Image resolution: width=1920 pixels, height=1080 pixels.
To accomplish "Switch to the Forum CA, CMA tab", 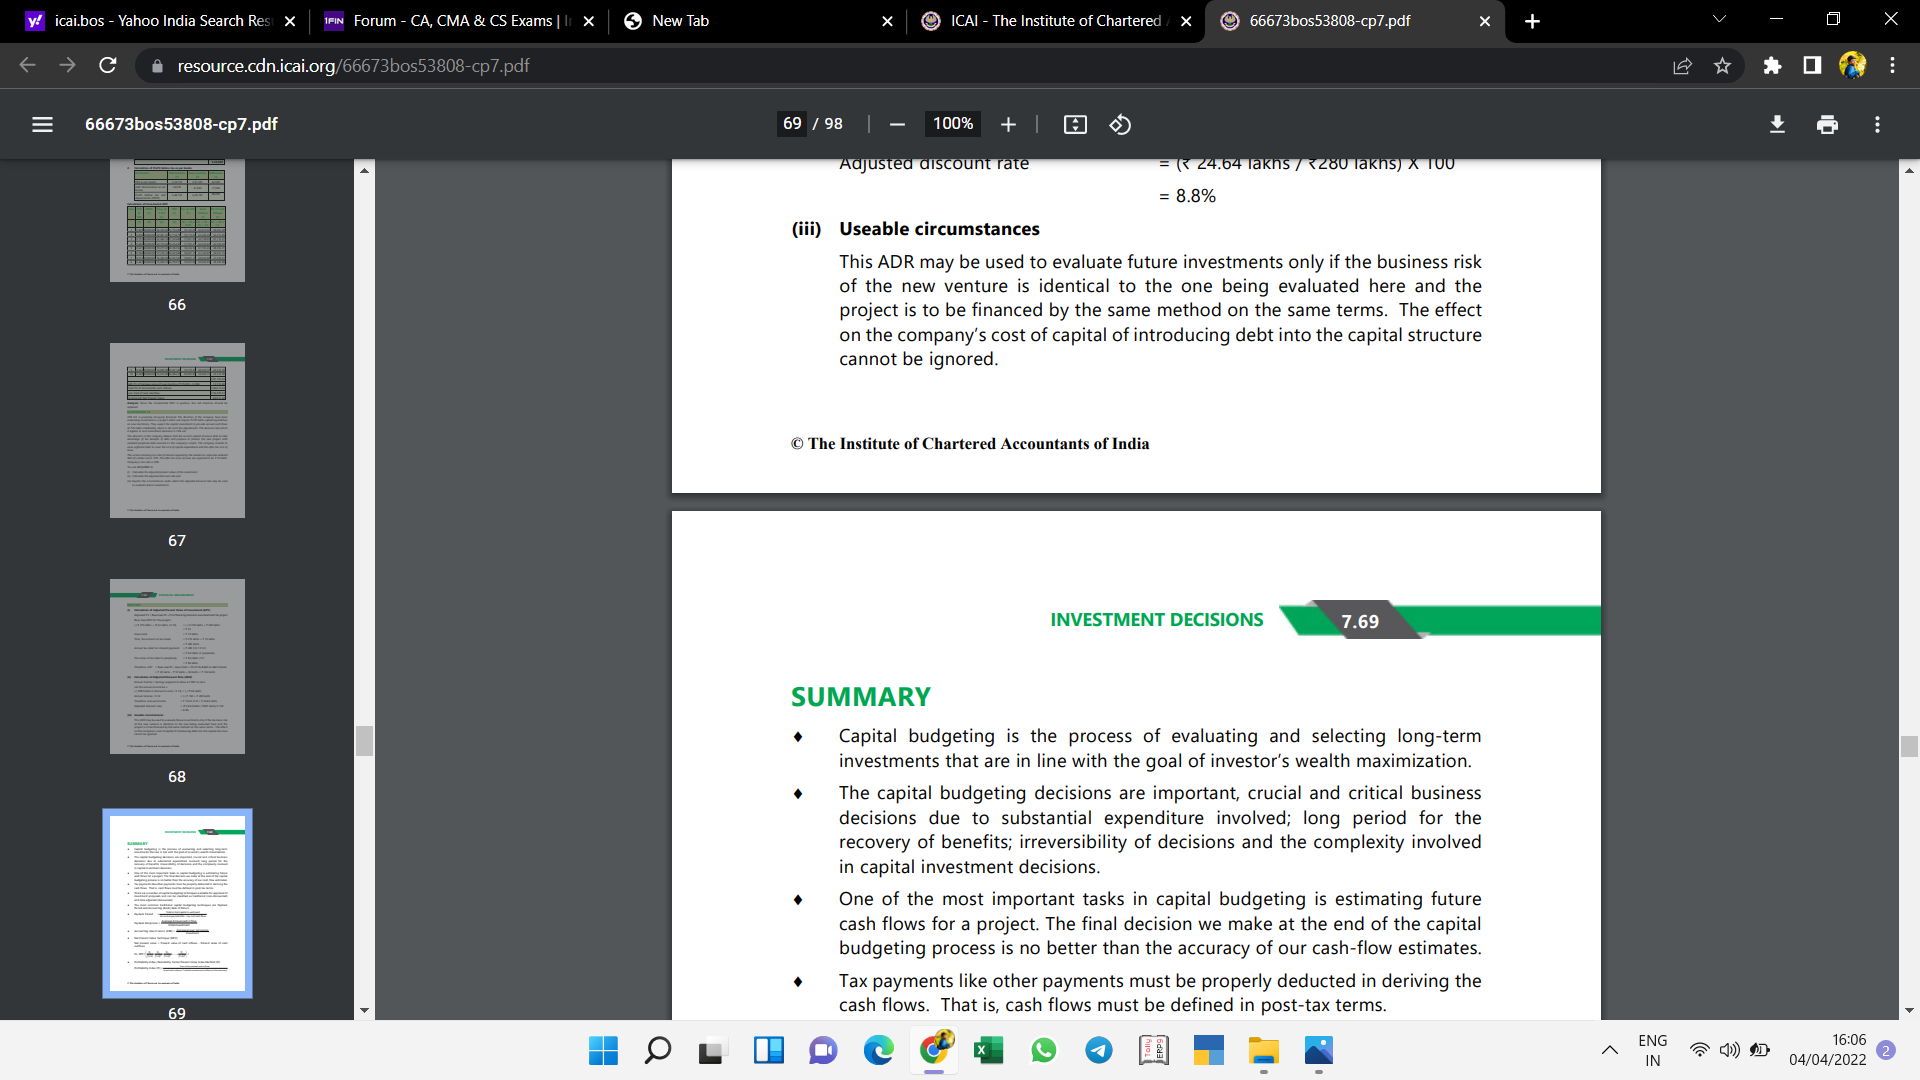I will [x=452, y=21].
